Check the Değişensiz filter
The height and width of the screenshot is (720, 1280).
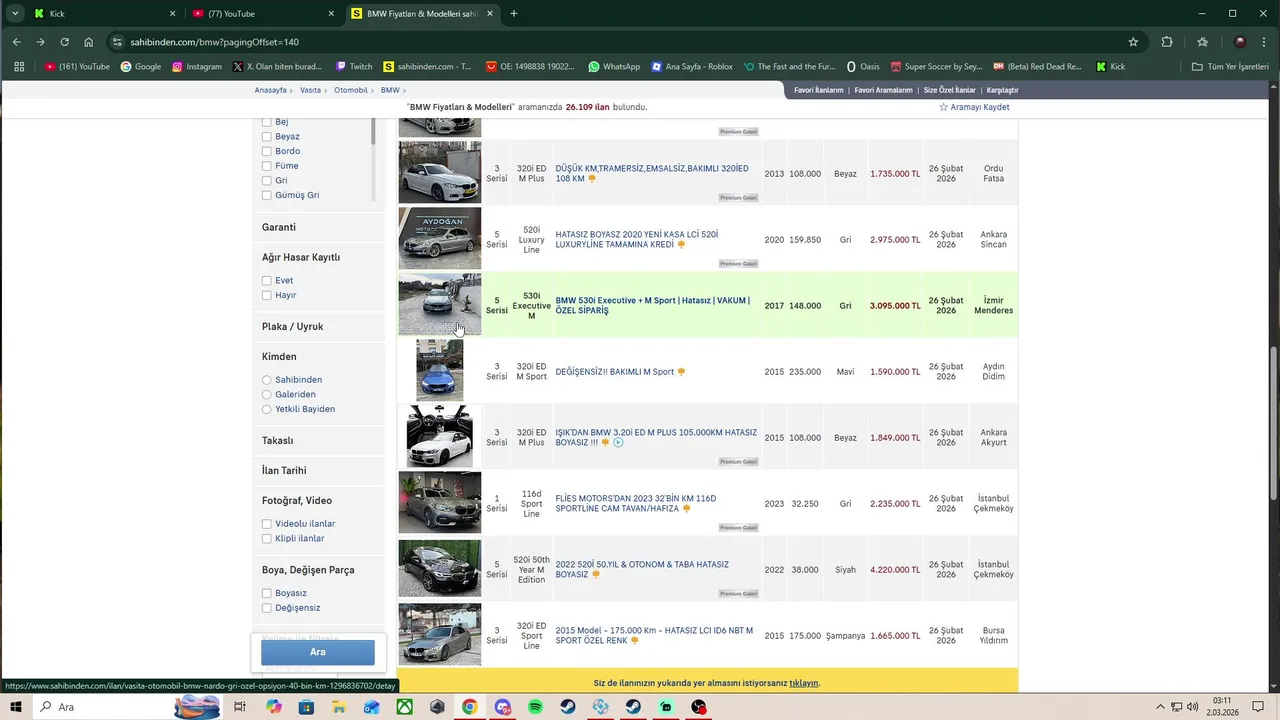pos(267,608)
